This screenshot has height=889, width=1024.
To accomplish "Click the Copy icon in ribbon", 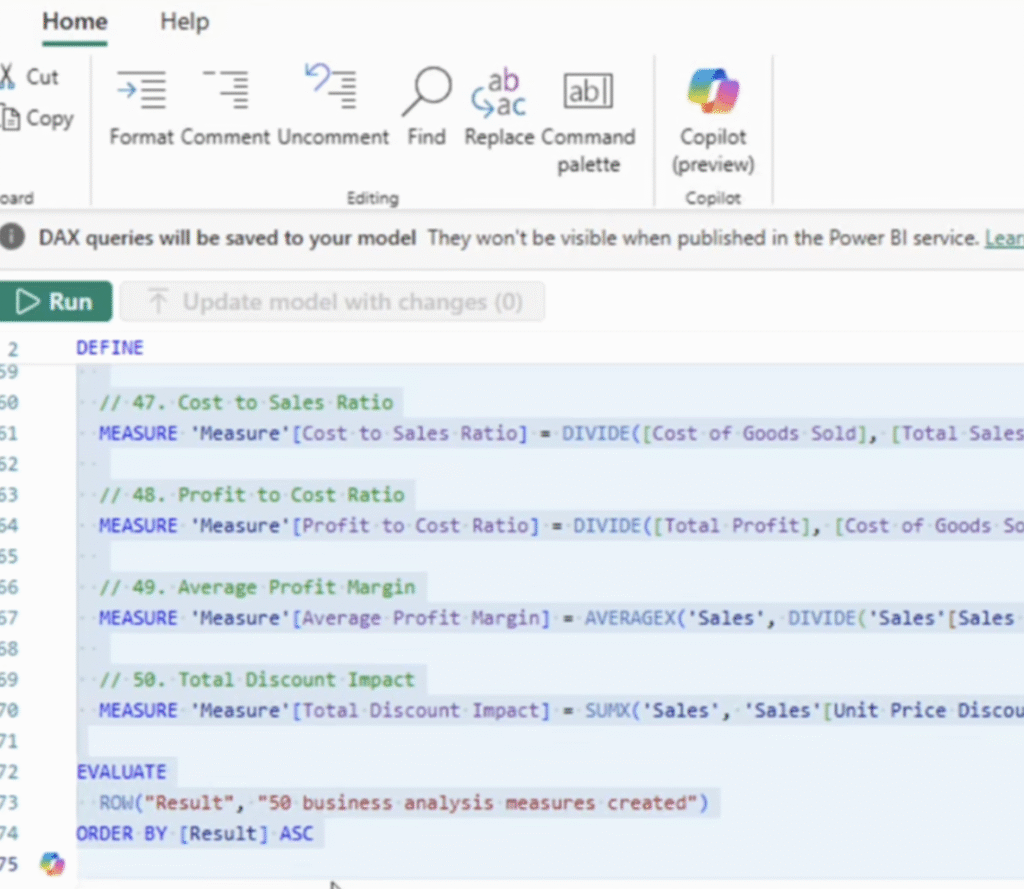I will (x=10, y=119).
